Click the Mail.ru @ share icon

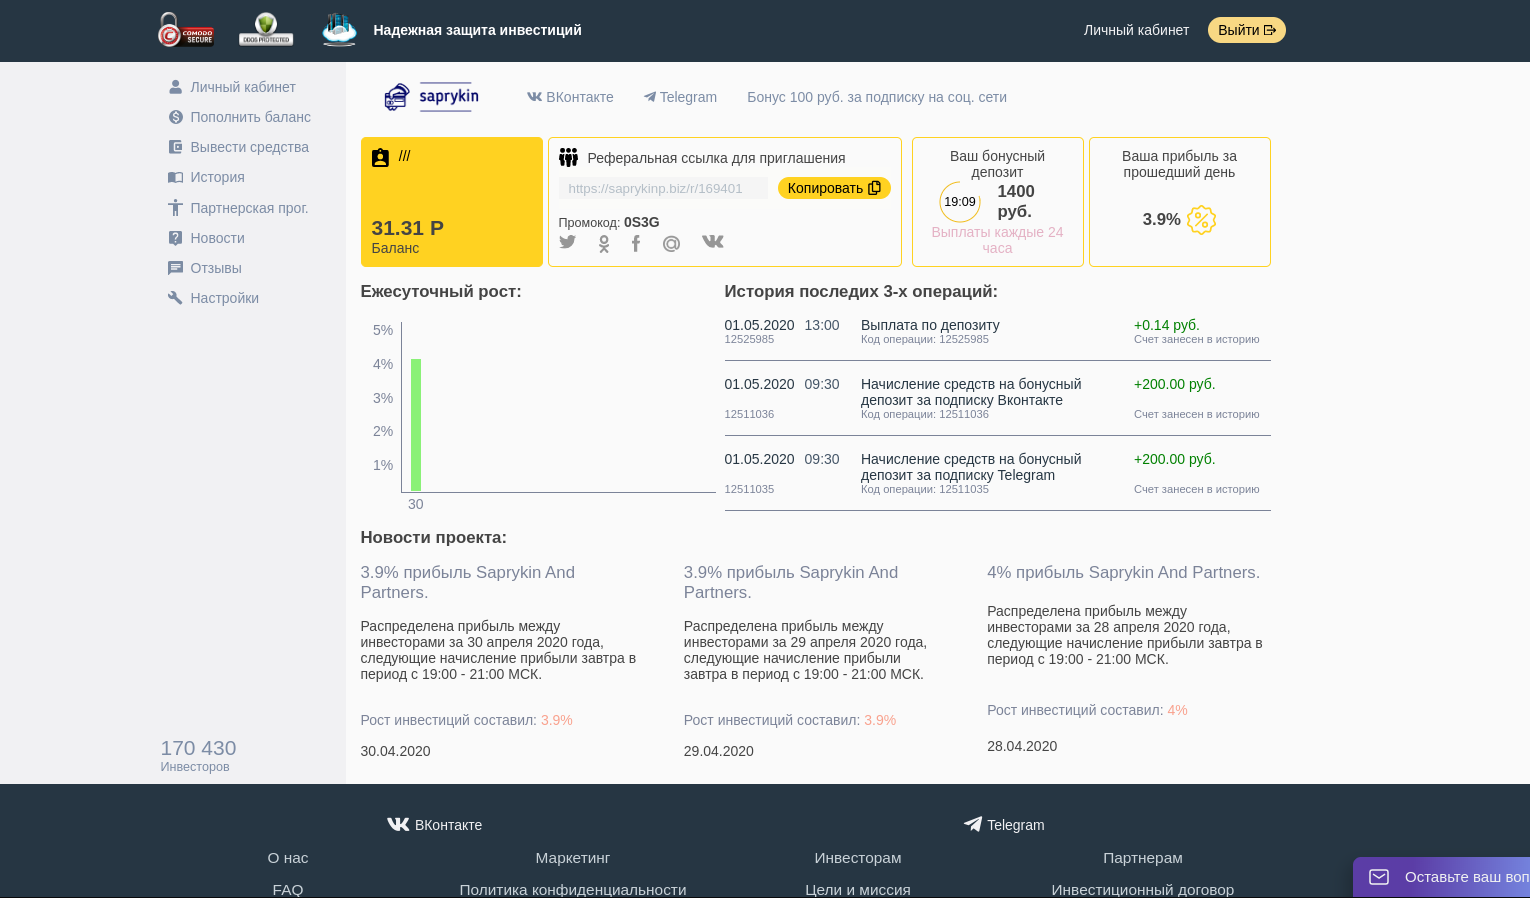(x=671, y=244)
